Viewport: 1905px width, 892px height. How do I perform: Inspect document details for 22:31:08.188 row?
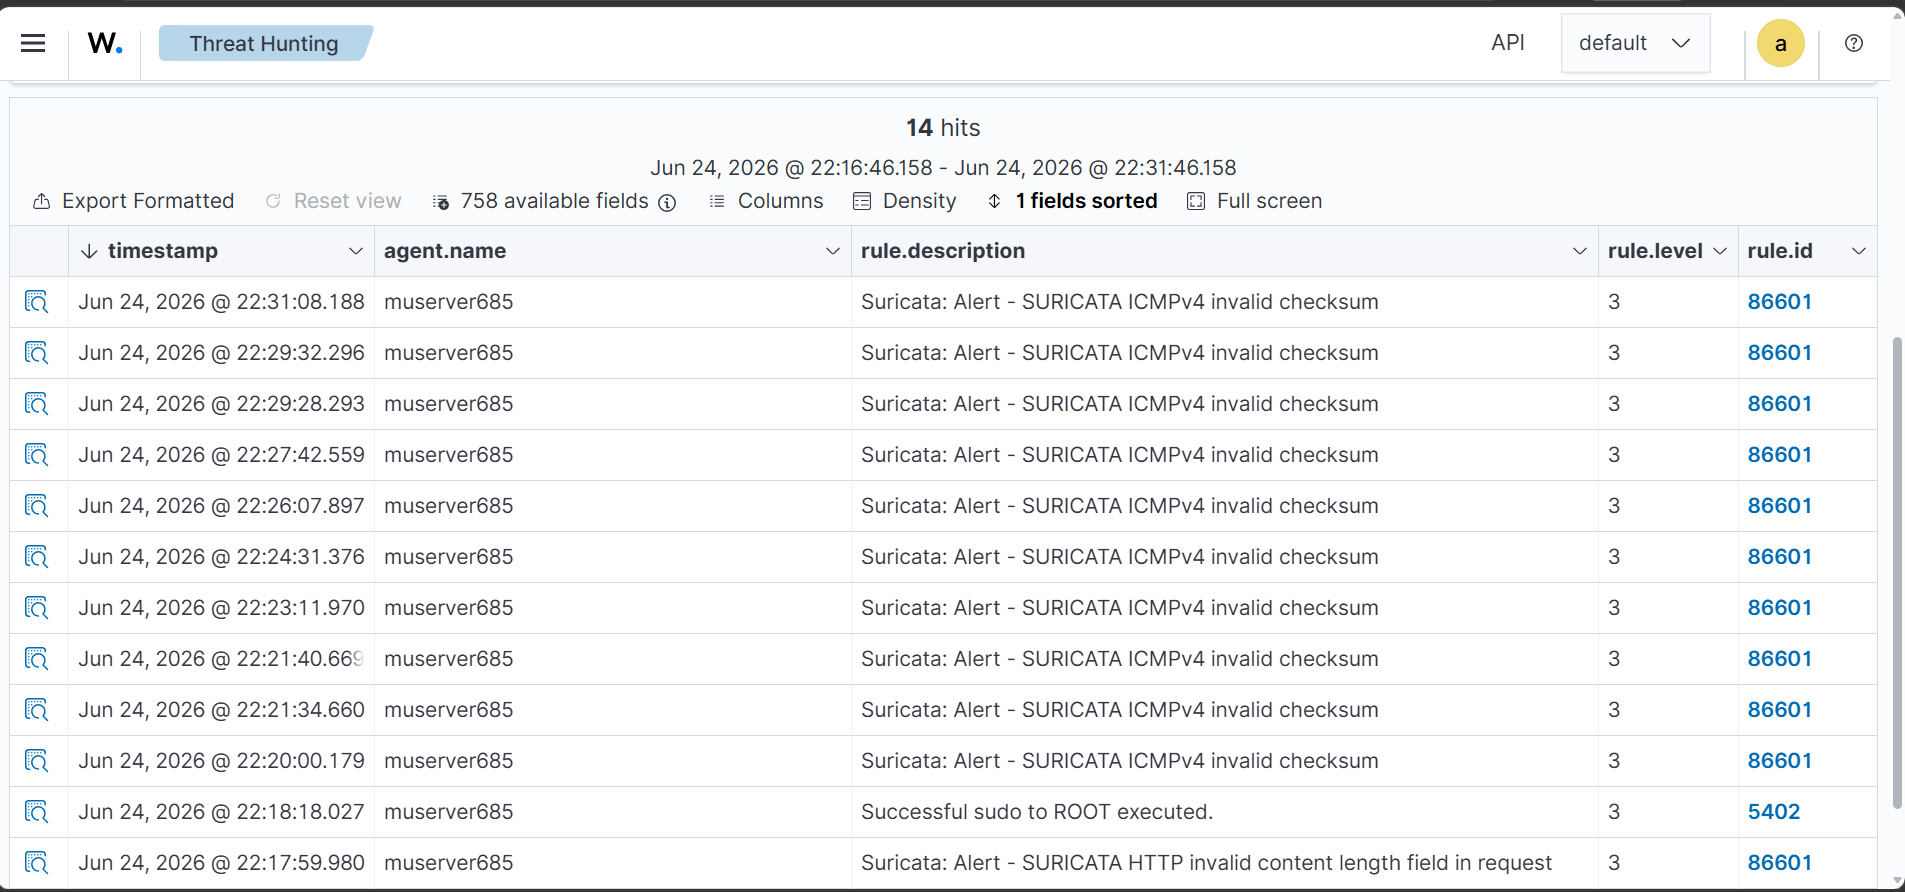point(37,302)
